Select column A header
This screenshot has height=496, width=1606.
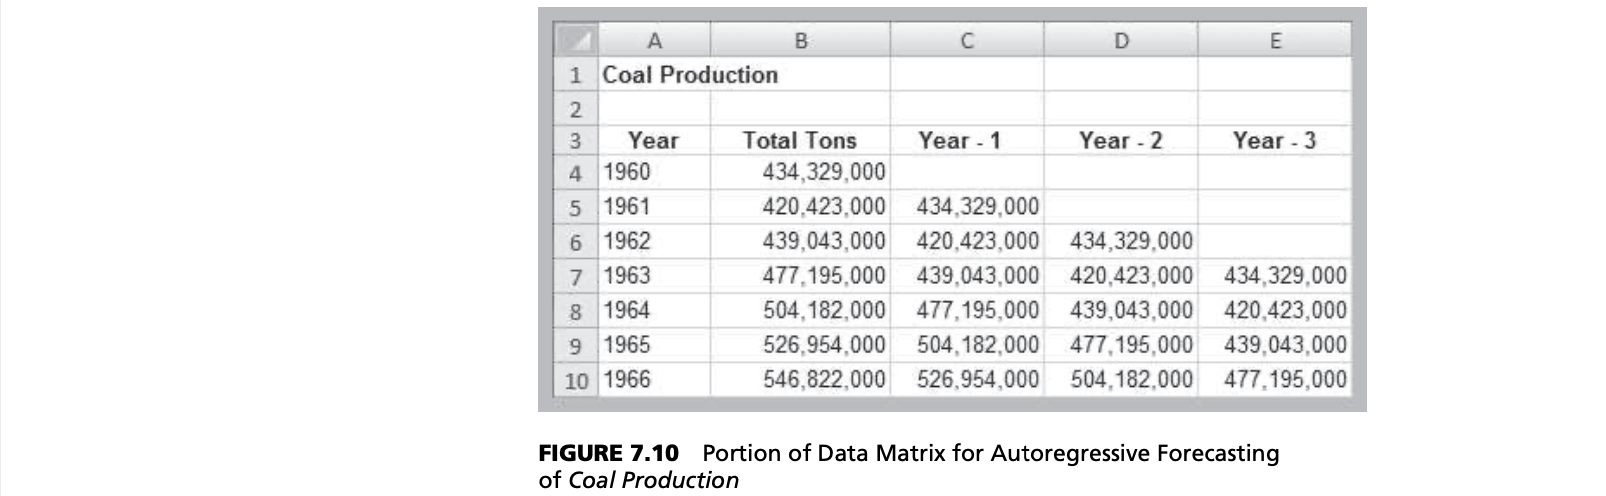654,40
